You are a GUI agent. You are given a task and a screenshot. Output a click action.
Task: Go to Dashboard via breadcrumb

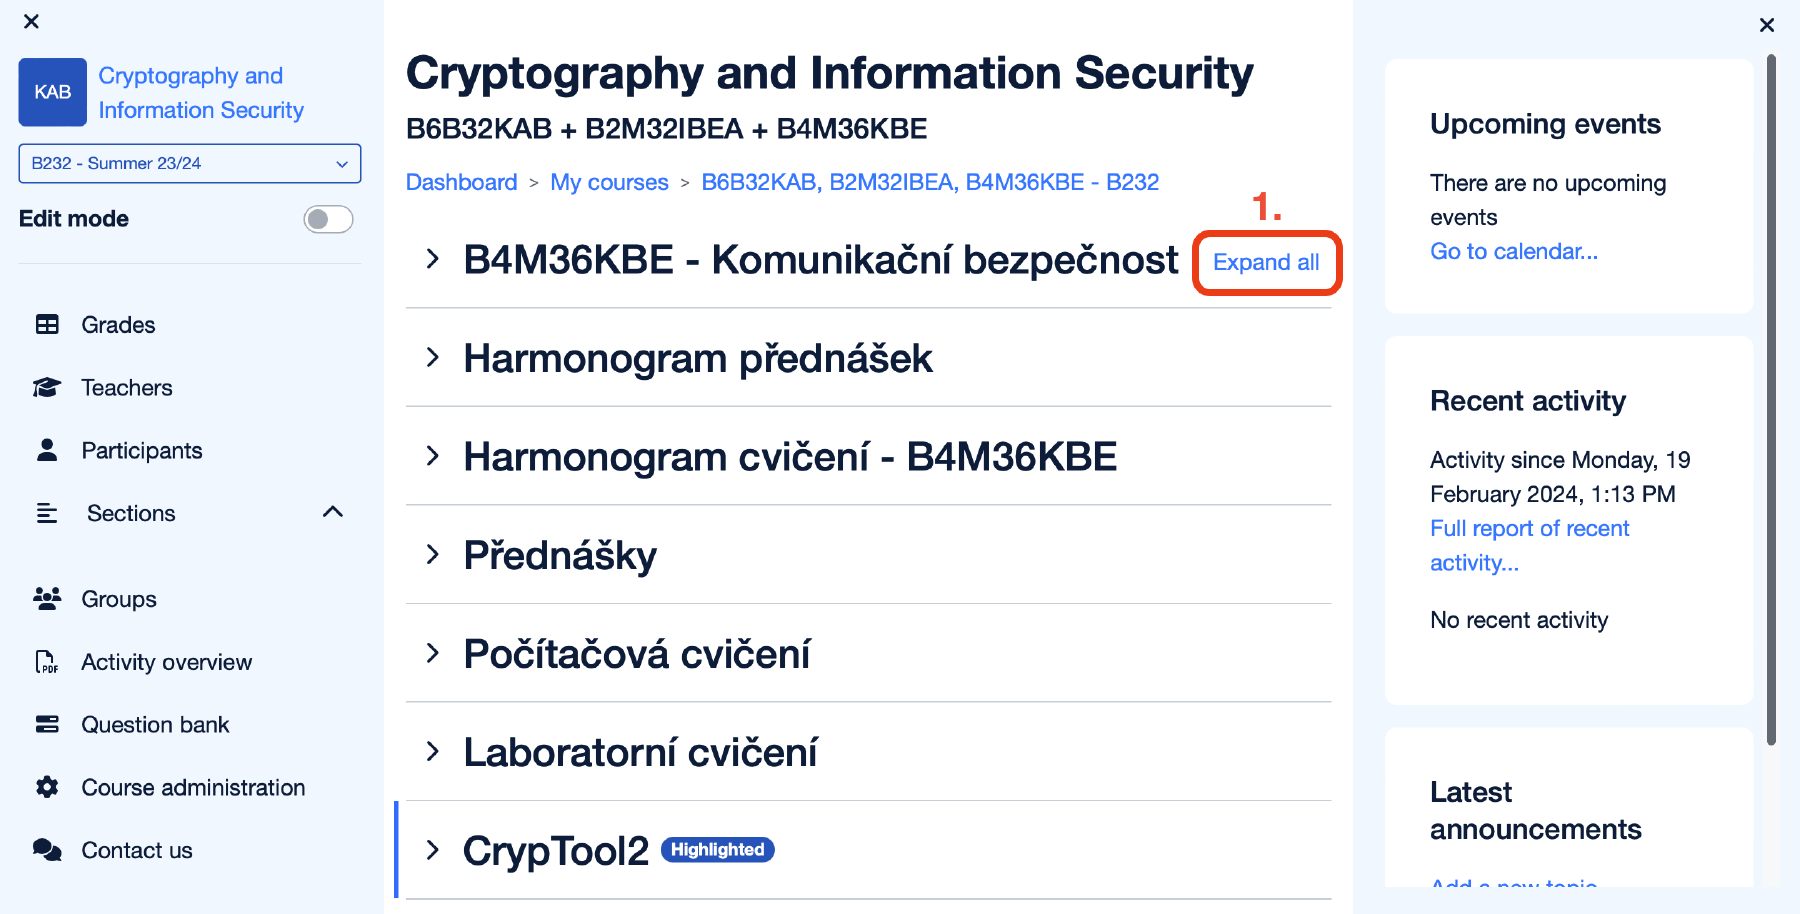461,182
